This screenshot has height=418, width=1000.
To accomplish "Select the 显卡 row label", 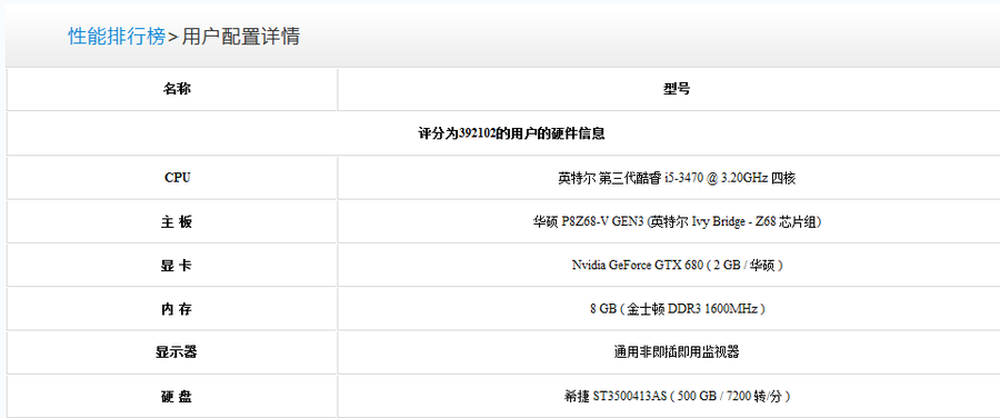I will pyautogui.click(x=177, y=265).
